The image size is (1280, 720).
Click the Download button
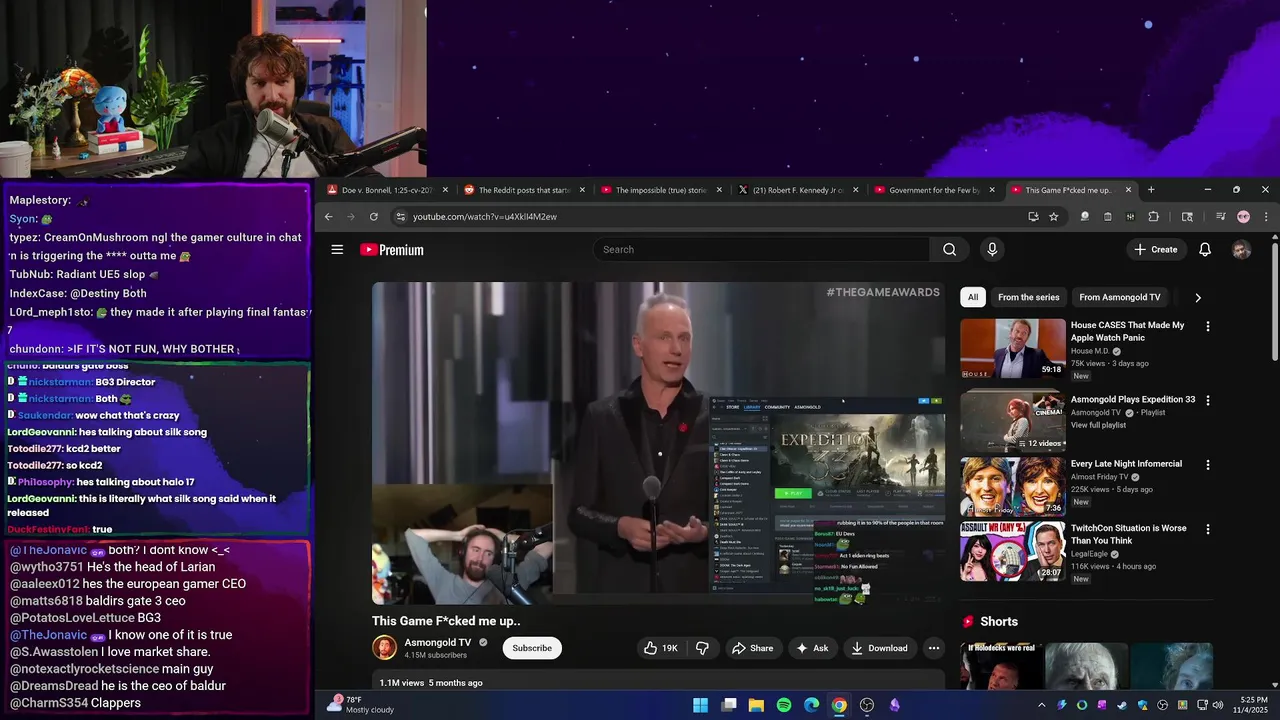tap(879, 648)
